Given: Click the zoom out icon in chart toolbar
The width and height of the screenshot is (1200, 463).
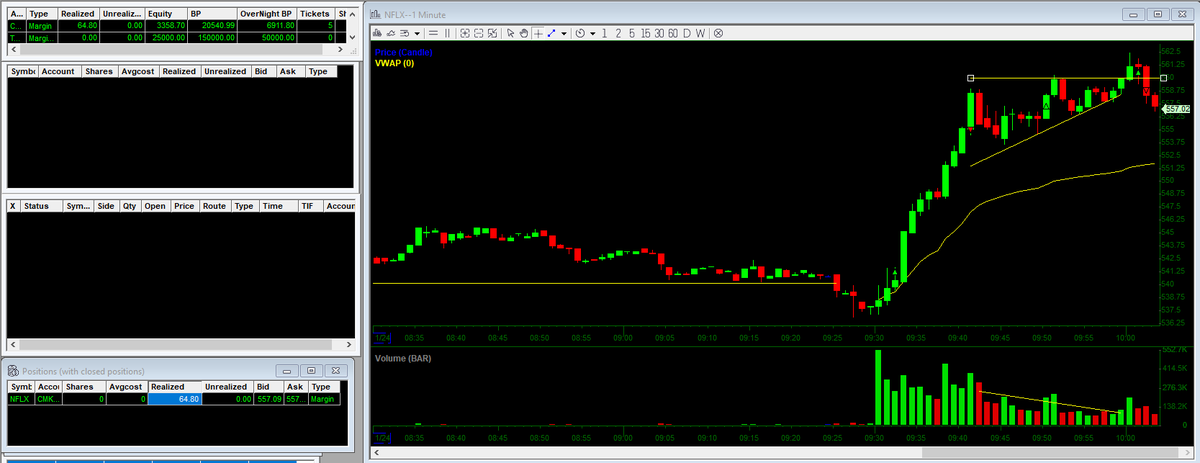Looking at the screenshot, I should 478,33.
